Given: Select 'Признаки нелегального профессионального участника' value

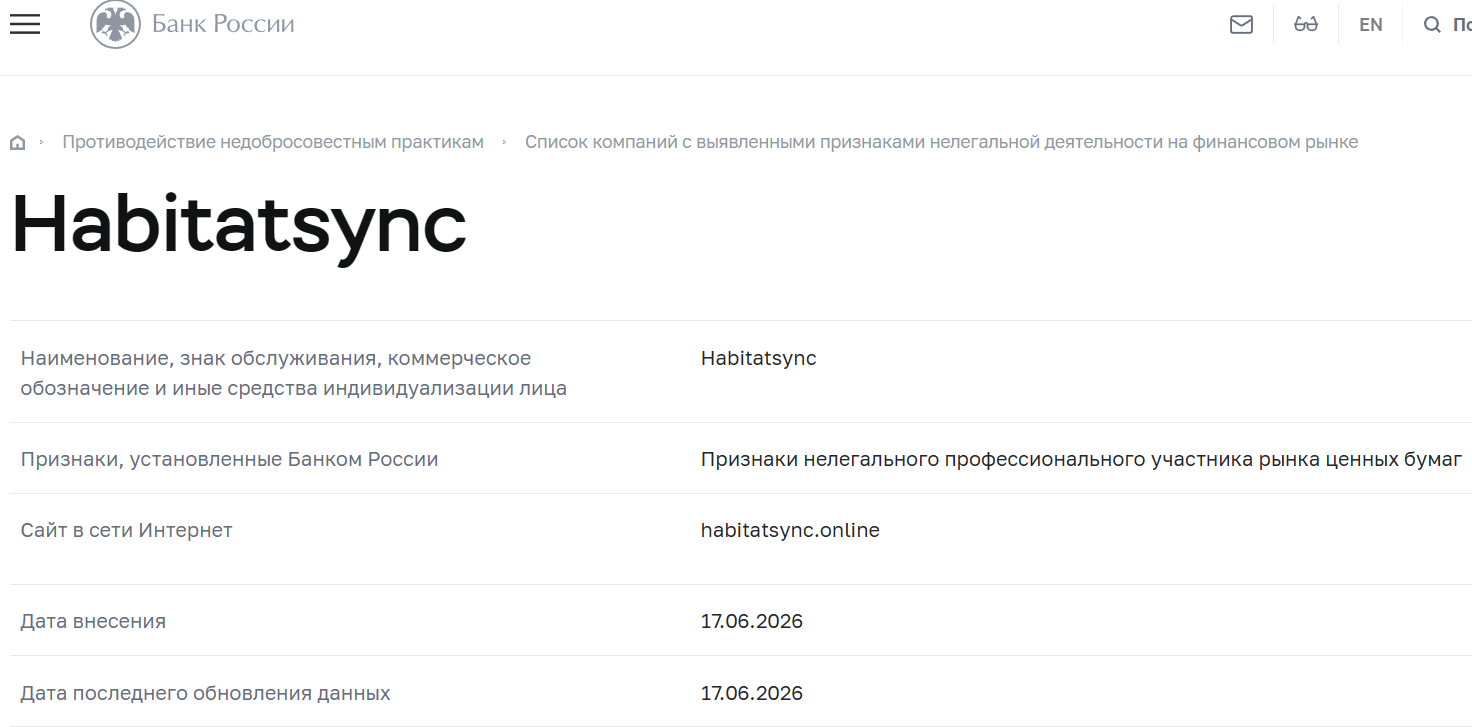Looking at the screenshot, I should tap(1081, 460).
